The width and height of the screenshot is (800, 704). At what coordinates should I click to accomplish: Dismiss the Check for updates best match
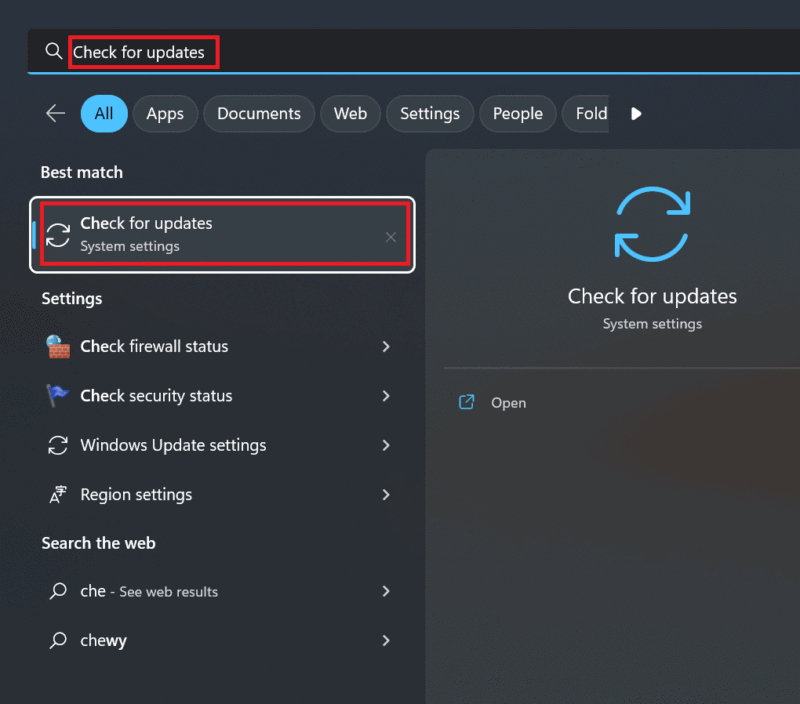[x=391, y=235]
